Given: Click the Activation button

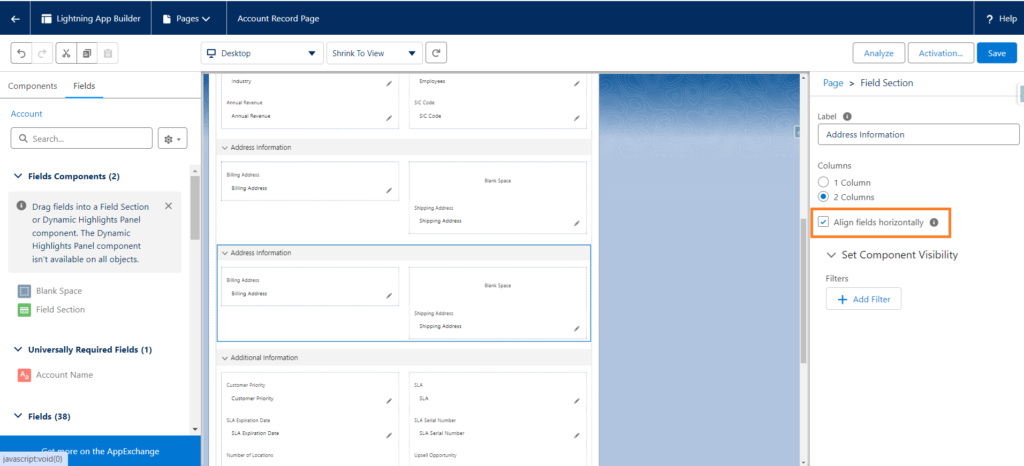Looking at the screenshot, I should tap(940, 53).
